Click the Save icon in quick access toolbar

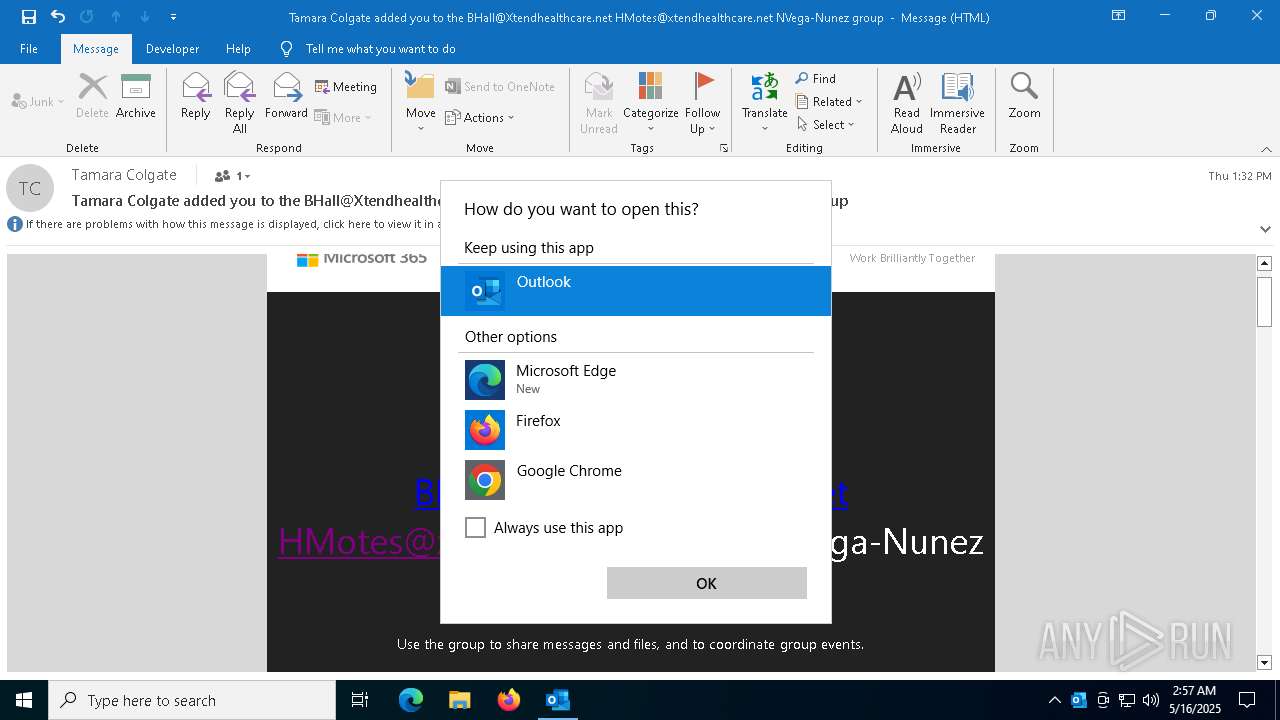point(28,17)
